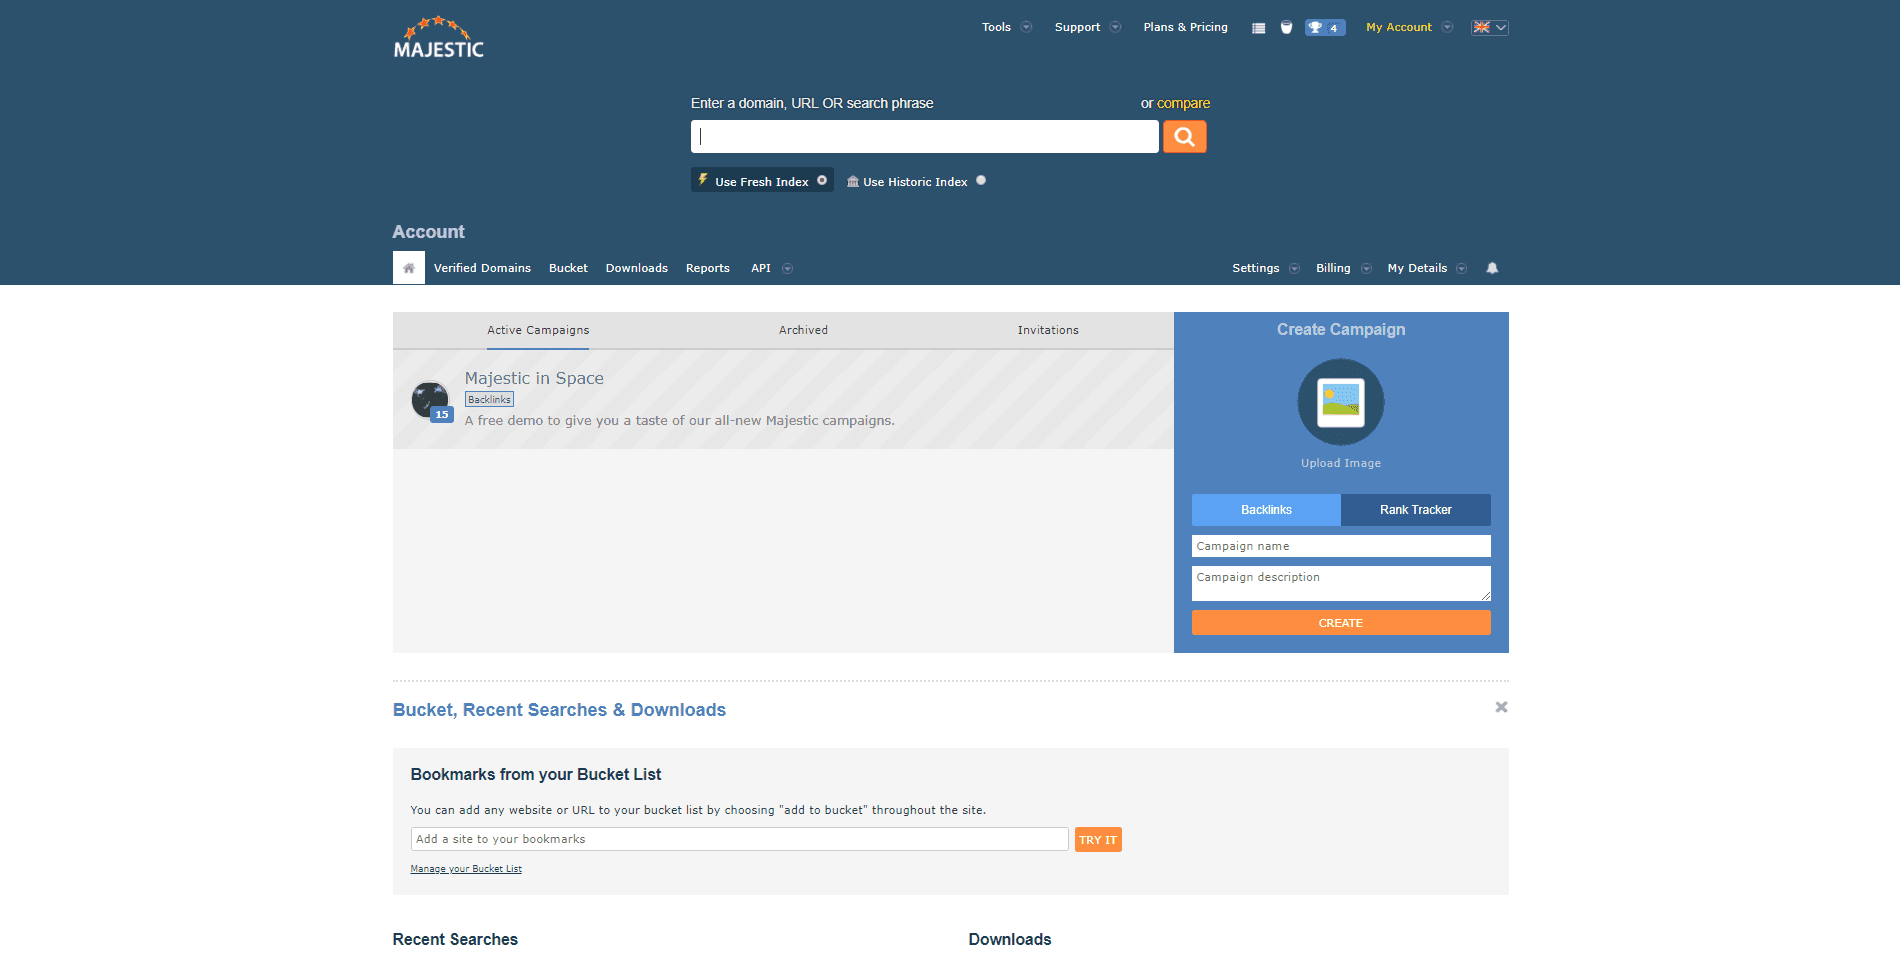
Task: Switch to the Invitations tab
Action: [1048, 330]
